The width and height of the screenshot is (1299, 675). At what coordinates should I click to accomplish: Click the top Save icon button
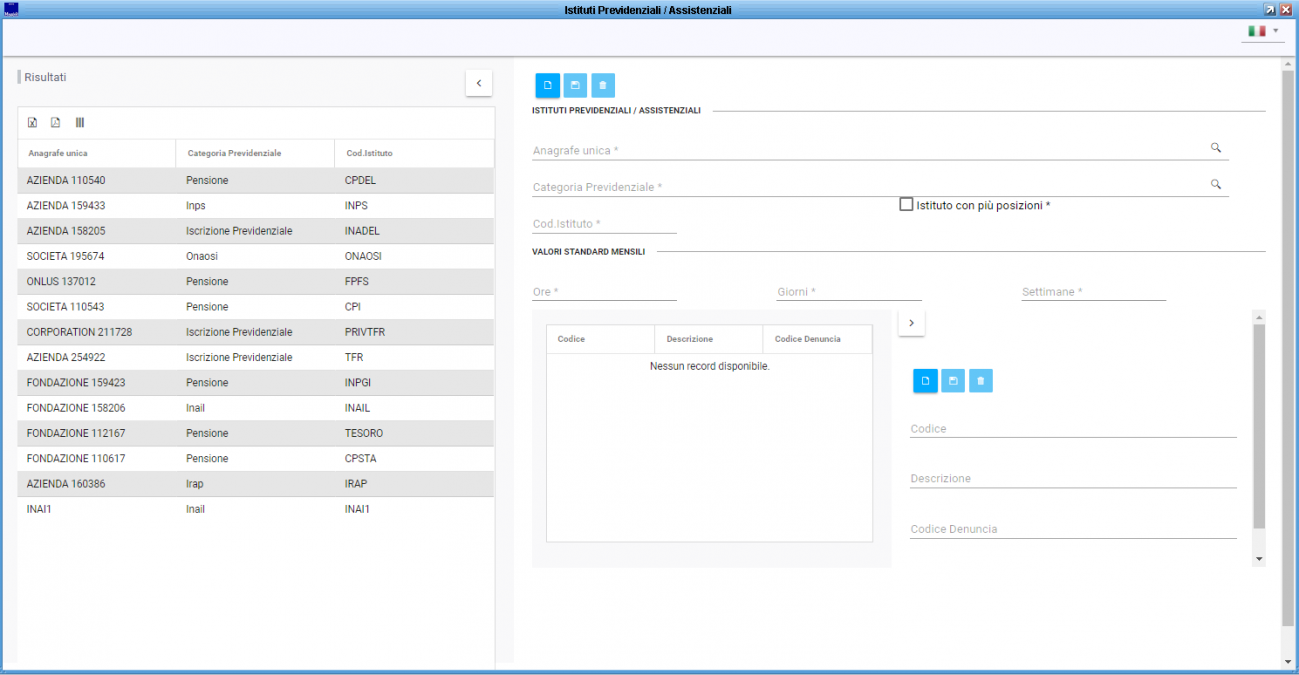click(x=575, y=85)
